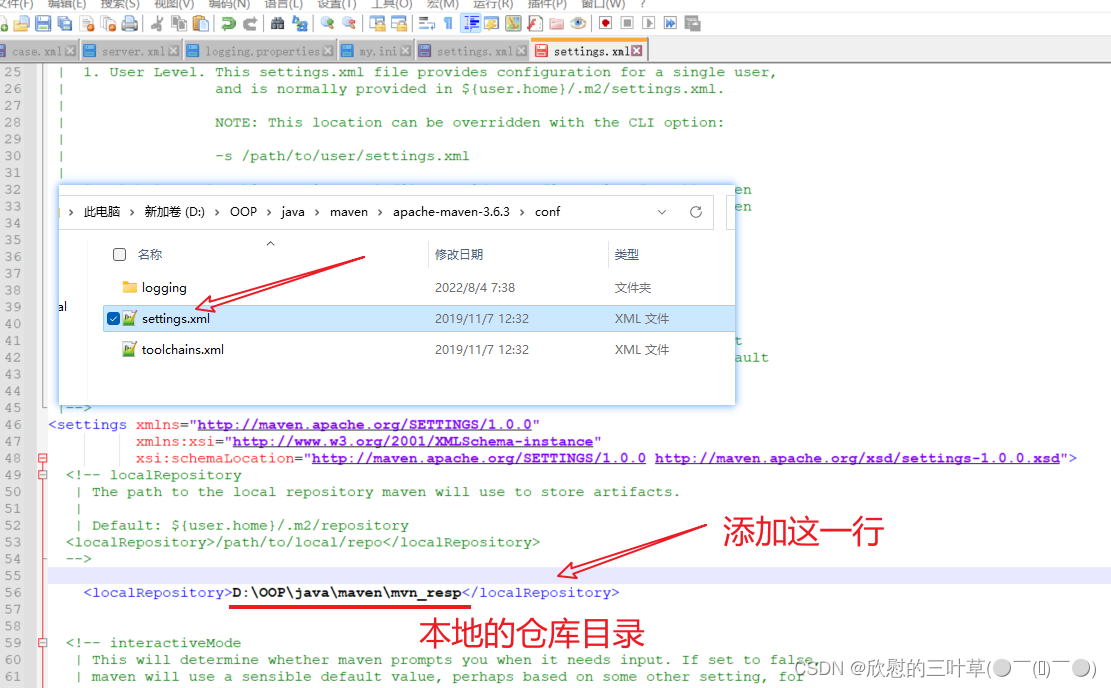
Task: Tick the select-all checkbox beside 名称 header
Action: click(119, 254)
